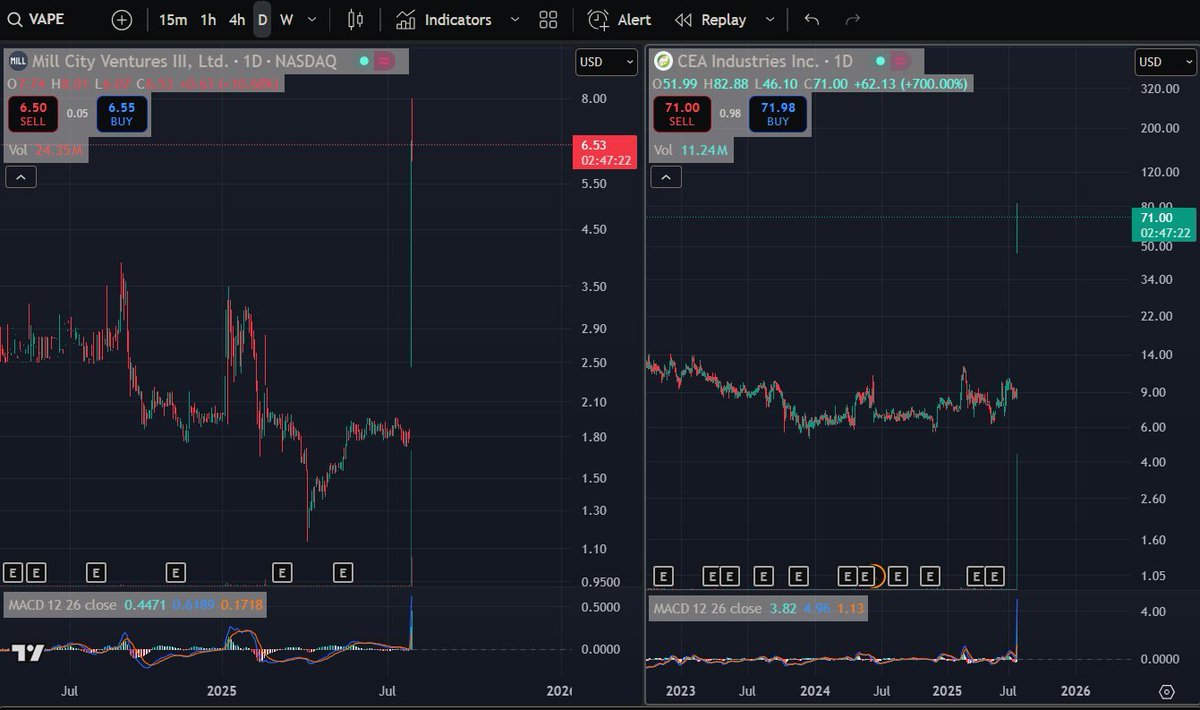The width and height of the screenshot is (1200, 710).
Task: Click the 8.00 price axis label
Action: (594, 98)
